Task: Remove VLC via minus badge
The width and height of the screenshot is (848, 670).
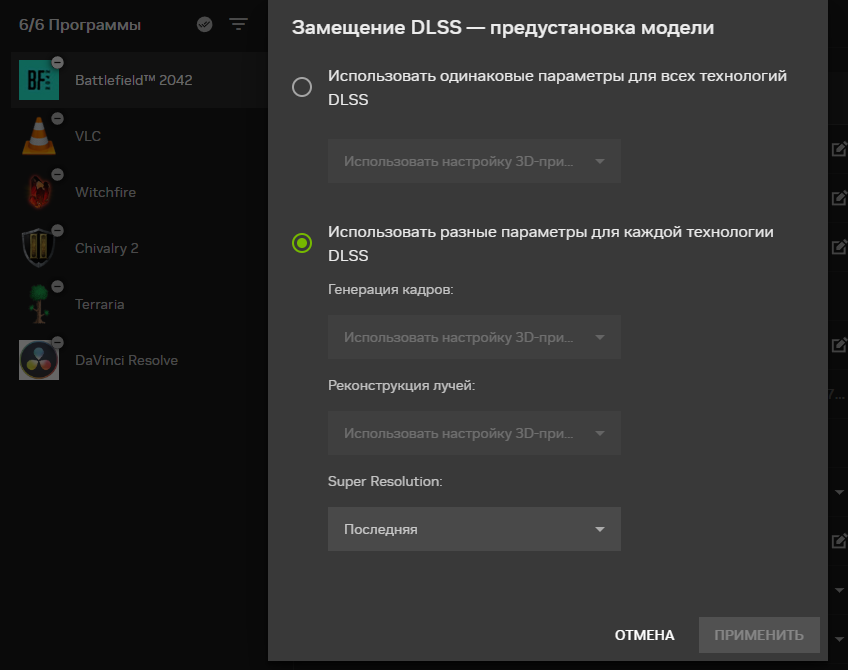Action: 57,118
